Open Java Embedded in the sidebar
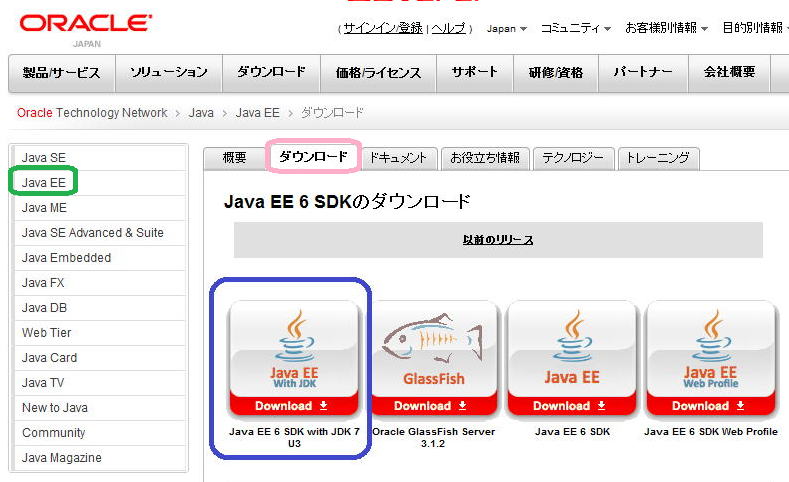Screen dimensions: 789x482 tap(100, 258)
